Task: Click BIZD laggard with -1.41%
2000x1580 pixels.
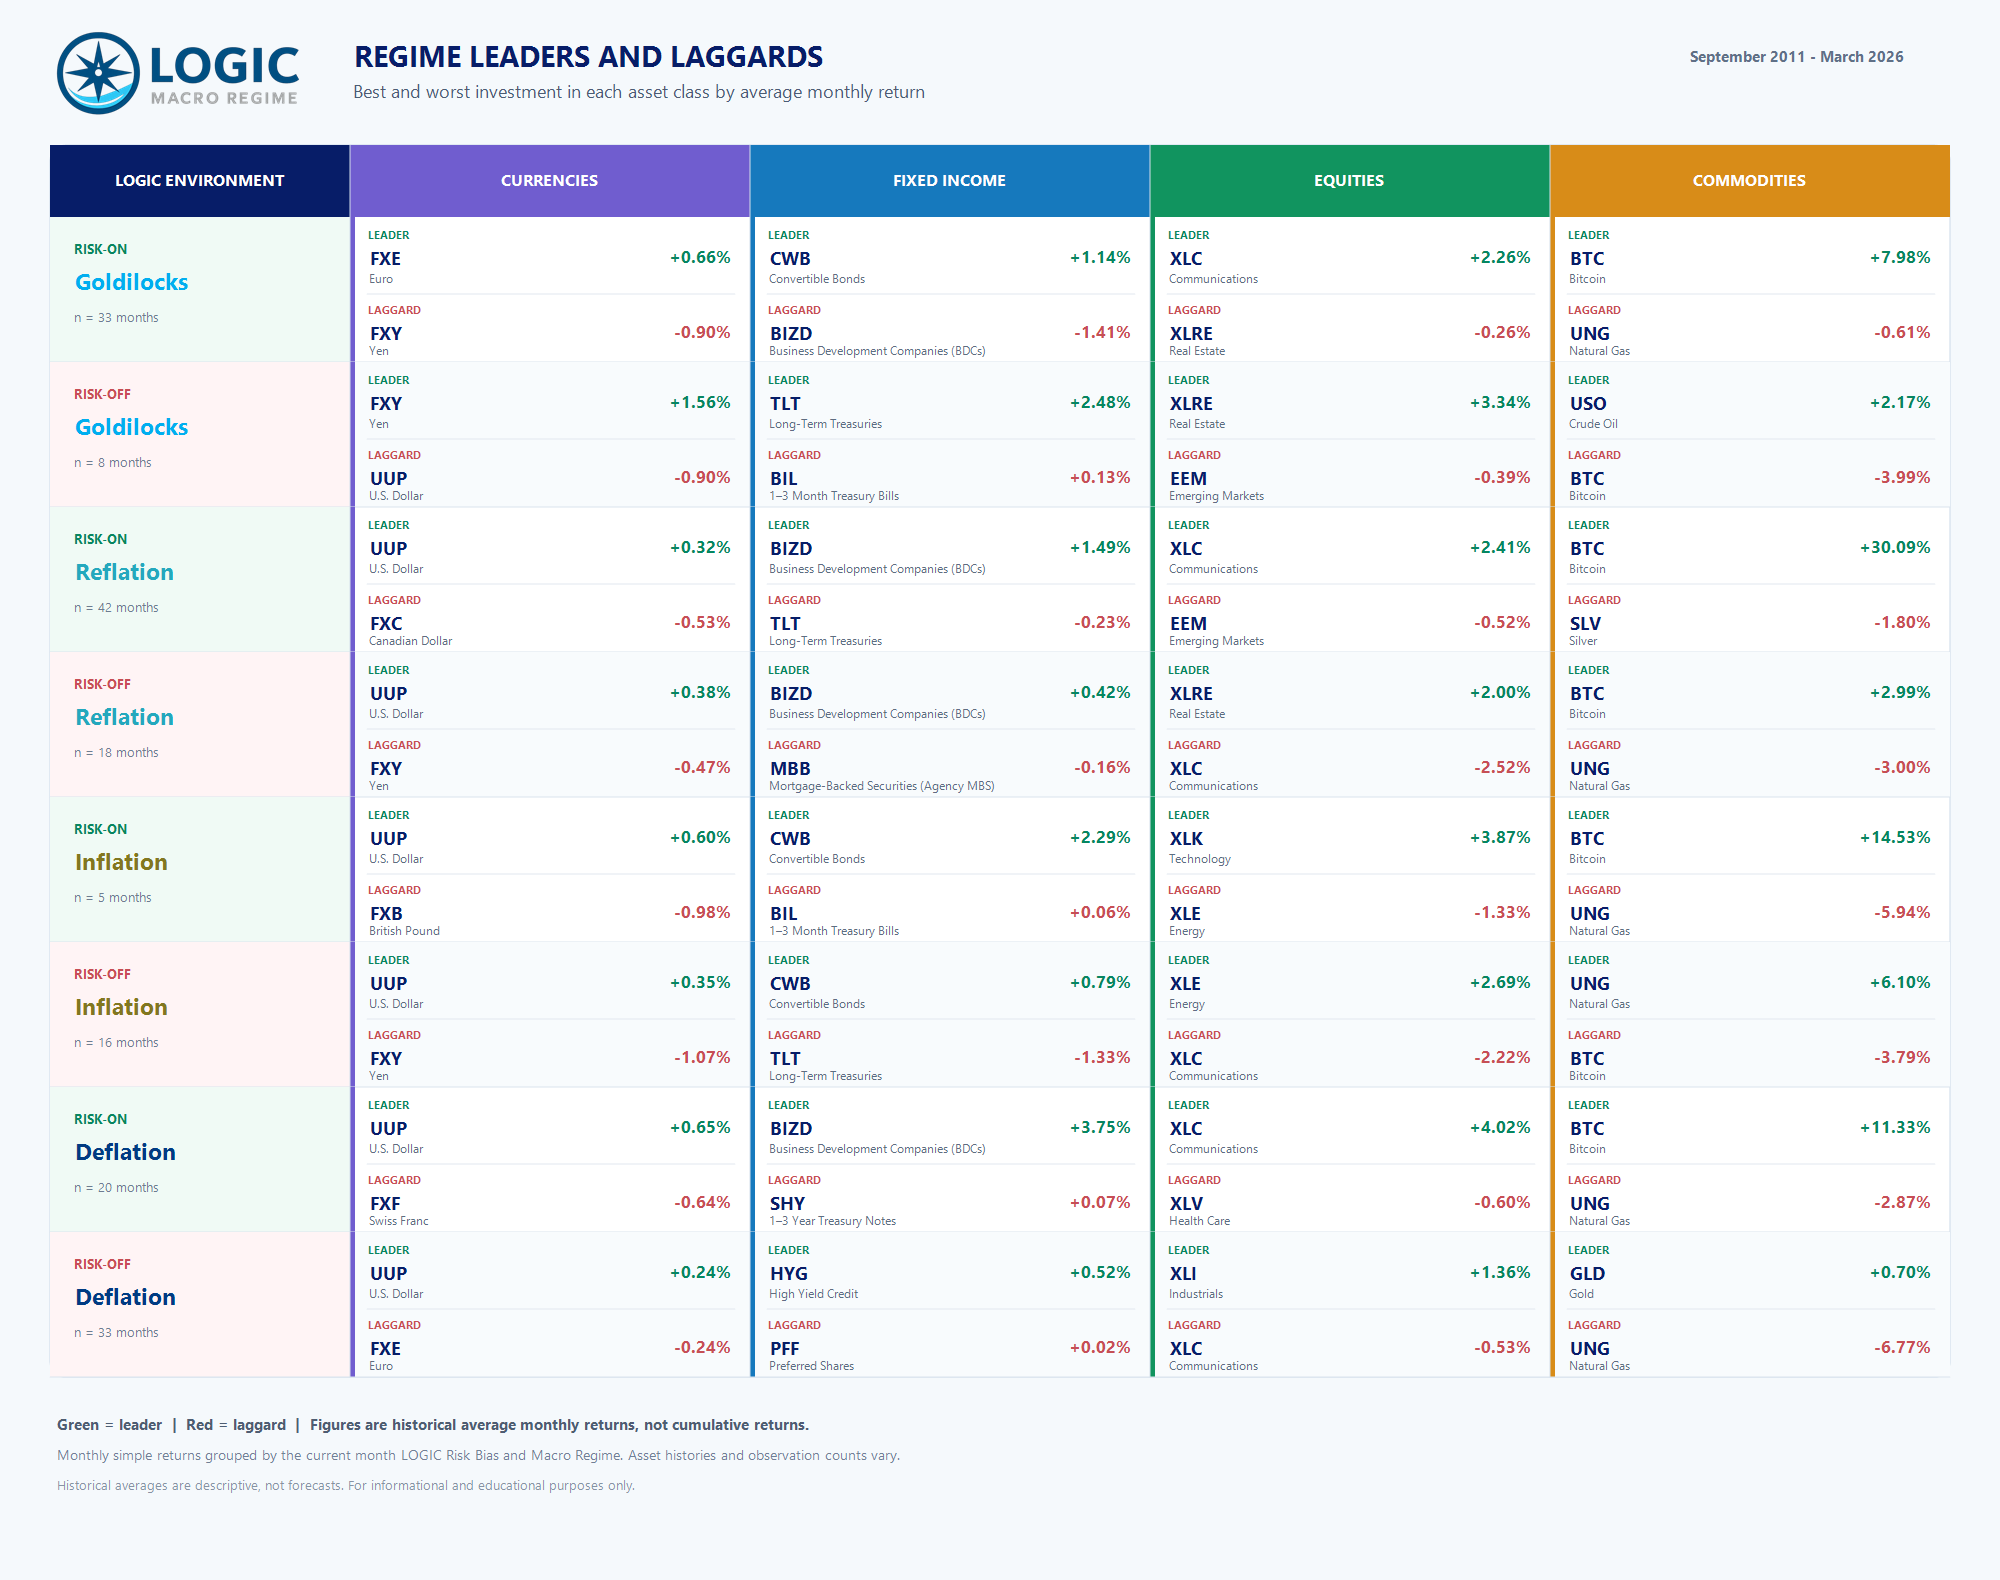Action: [x=949, y=330]
